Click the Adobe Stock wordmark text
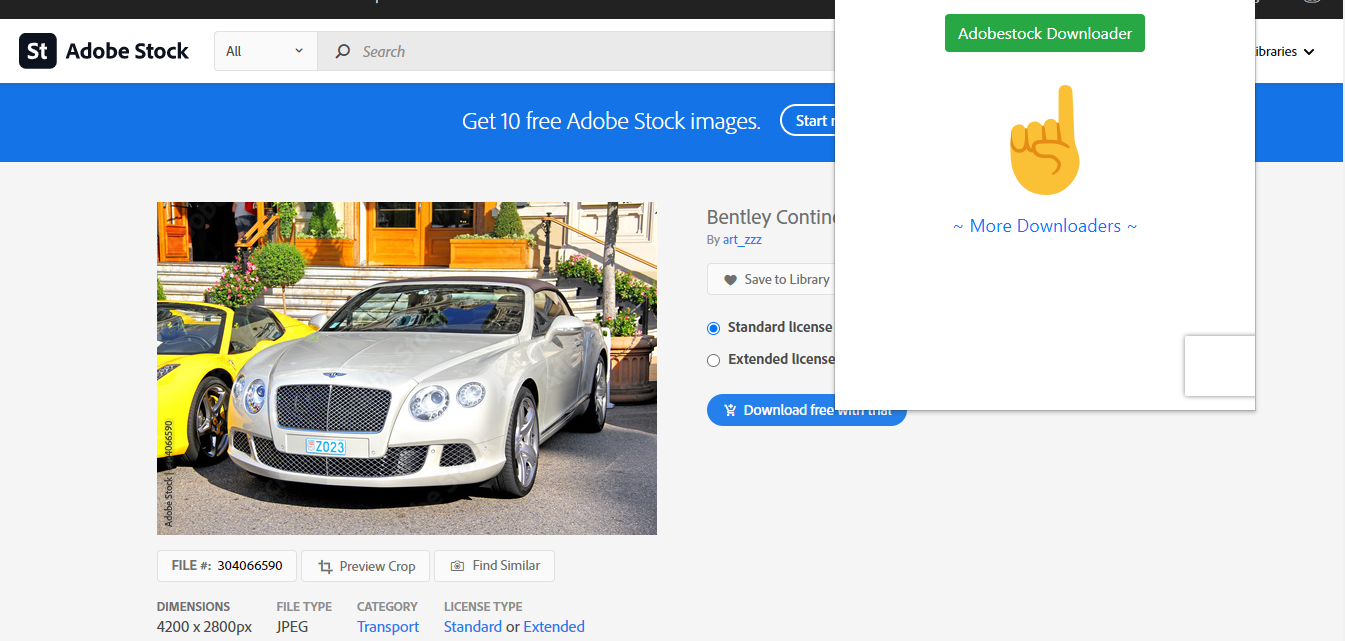Viewport: 1345px width, 641px height. coord(127,51)
